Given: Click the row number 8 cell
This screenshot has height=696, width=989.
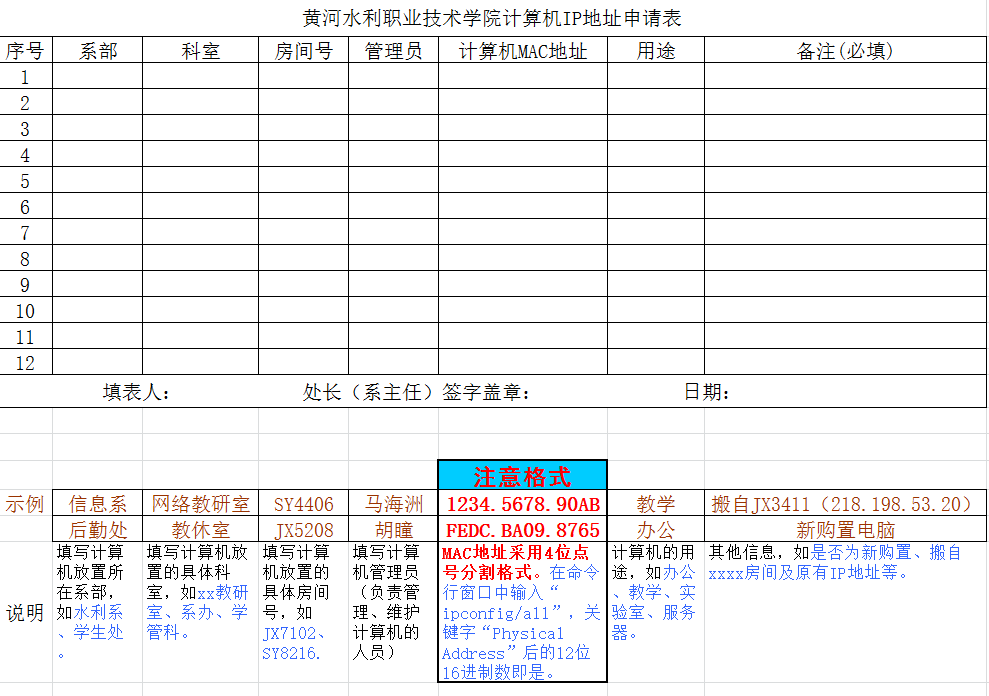Looking at the screenshot, I should [x=26, y=259].
